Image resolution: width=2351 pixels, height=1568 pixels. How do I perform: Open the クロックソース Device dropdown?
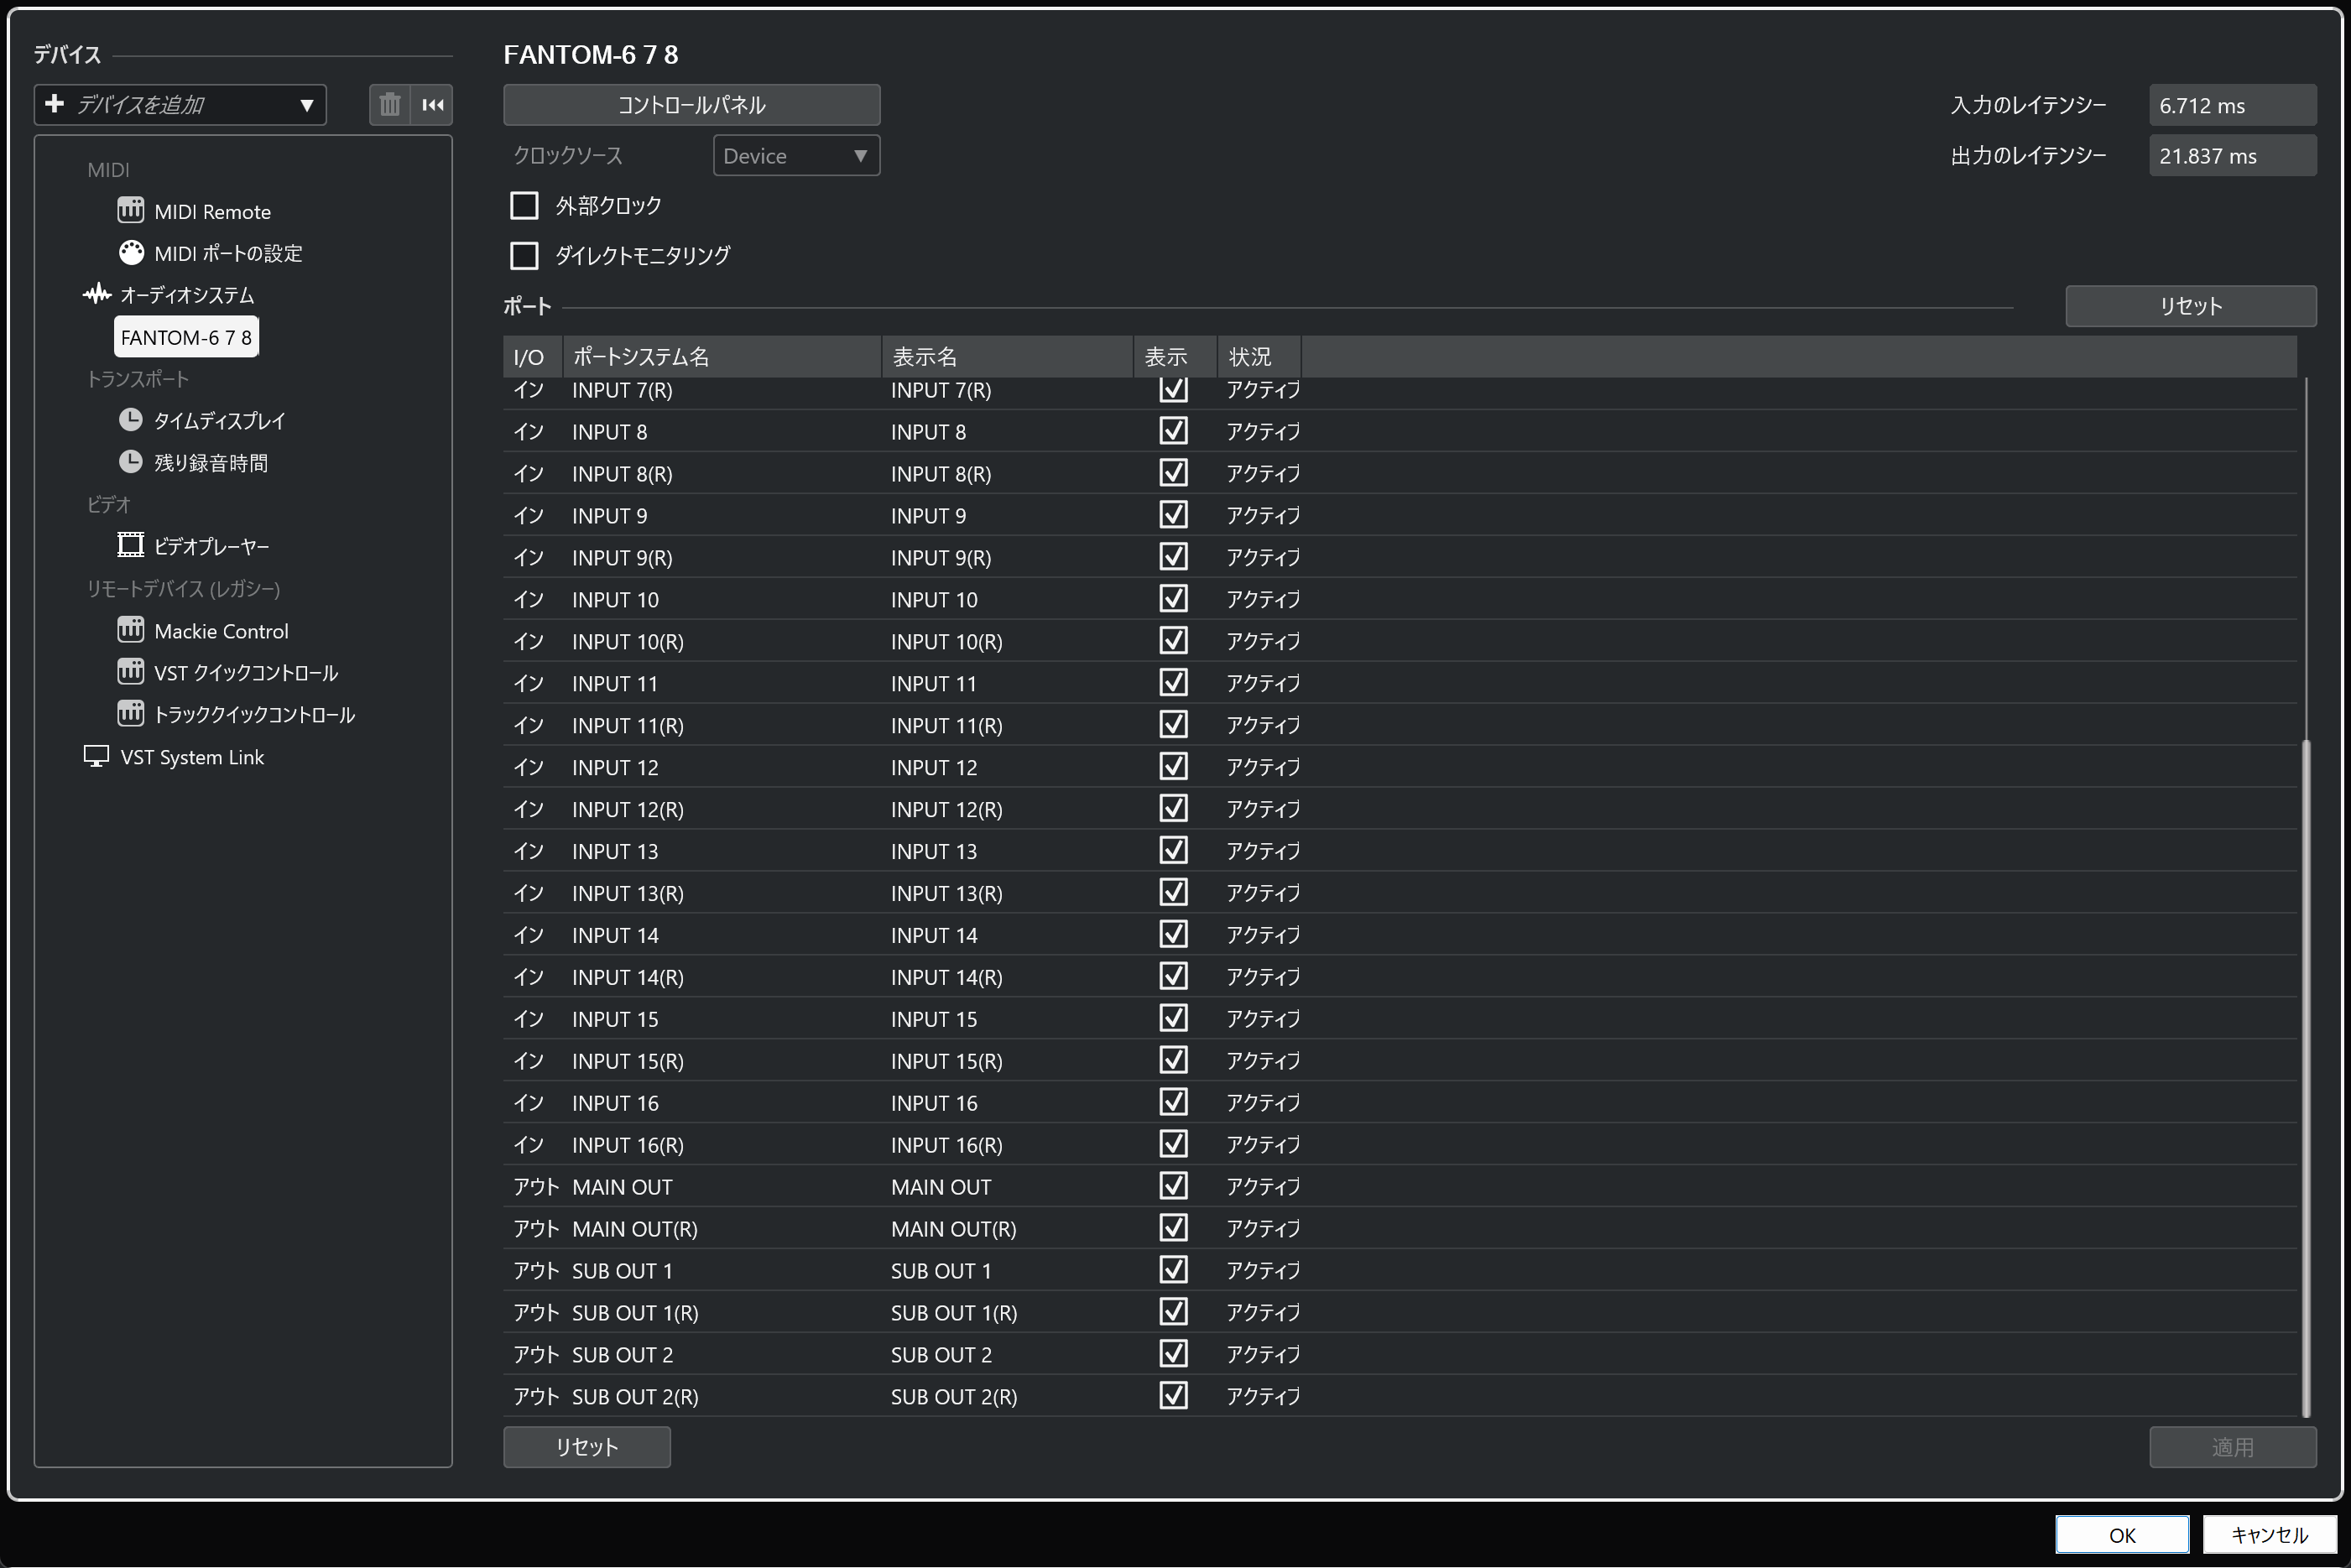pyautogui.click(x=796, y=156)
